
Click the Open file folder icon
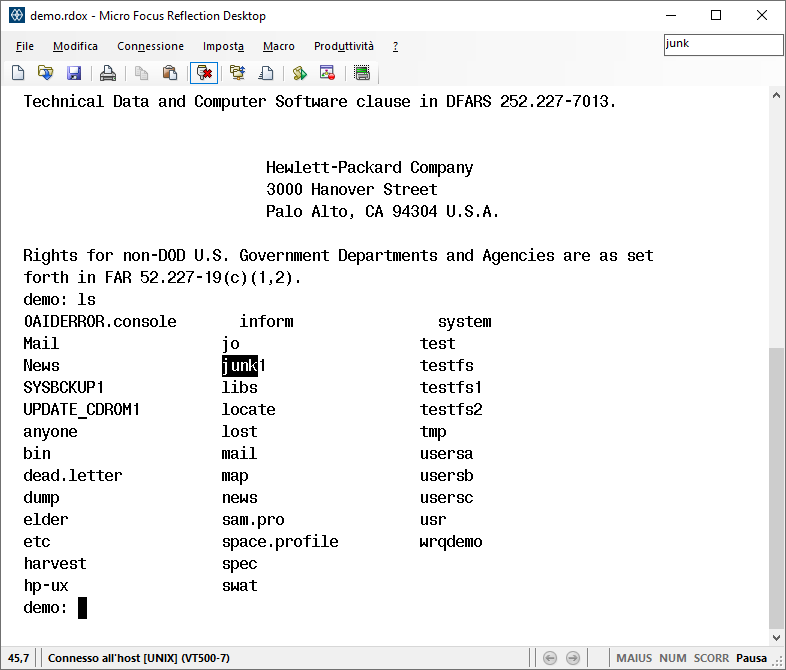[45, 73]
